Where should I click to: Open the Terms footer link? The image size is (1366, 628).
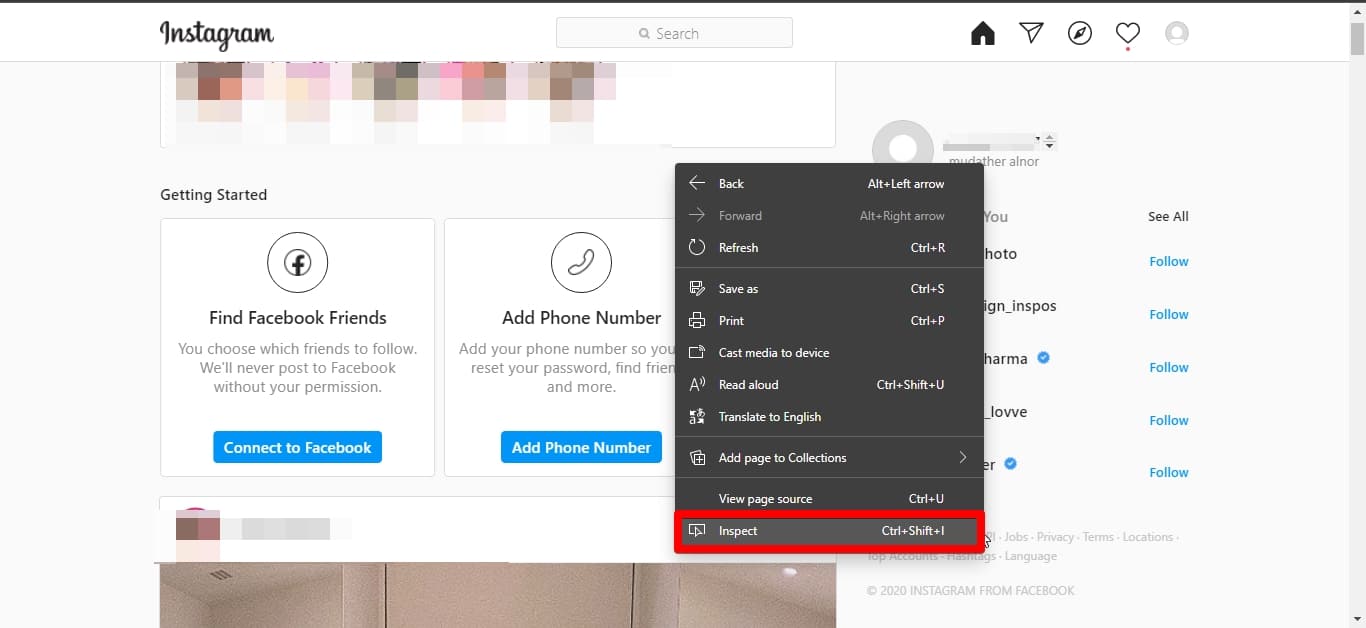click(x=1098, y=537)
